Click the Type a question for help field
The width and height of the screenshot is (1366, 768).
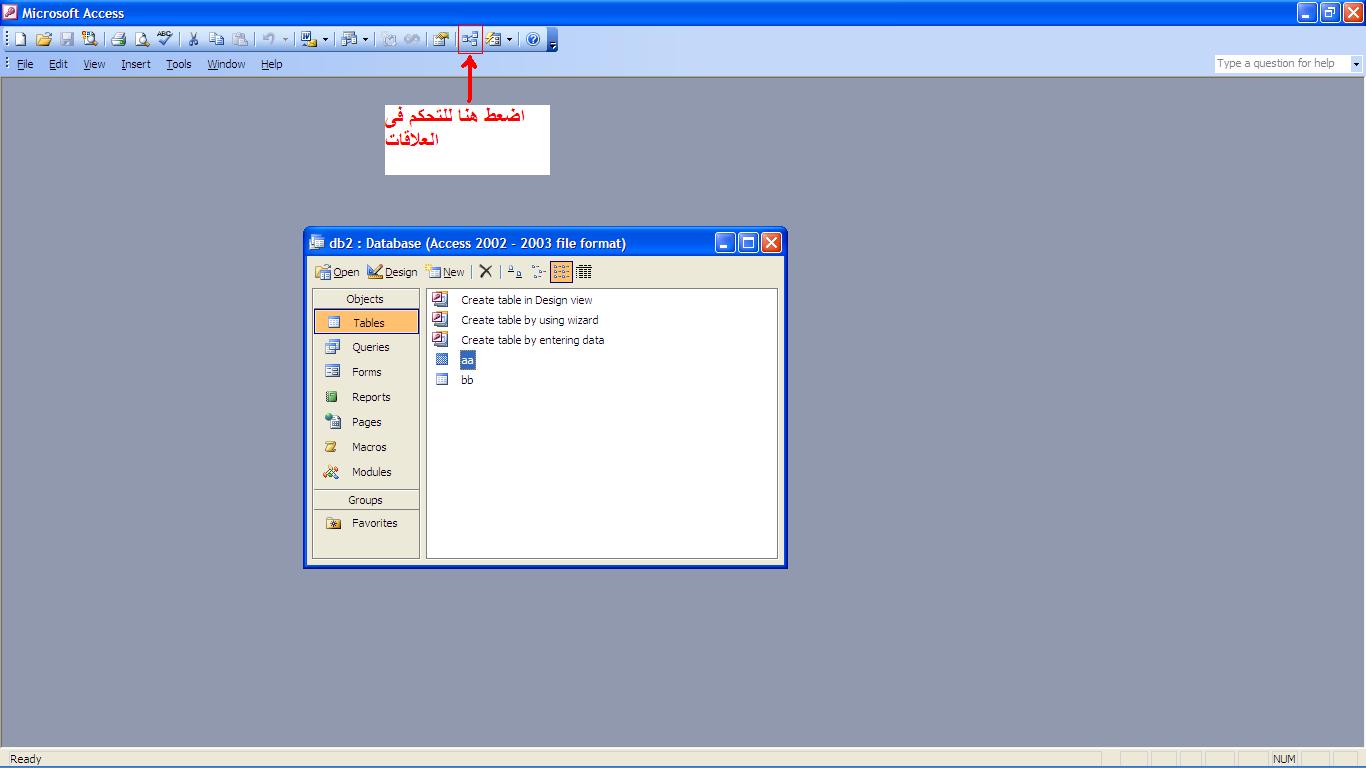click(1282, 63)
